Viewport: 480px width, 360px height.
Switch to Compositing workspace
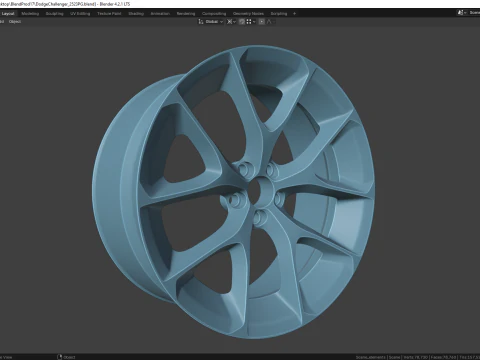pos(214,14)
